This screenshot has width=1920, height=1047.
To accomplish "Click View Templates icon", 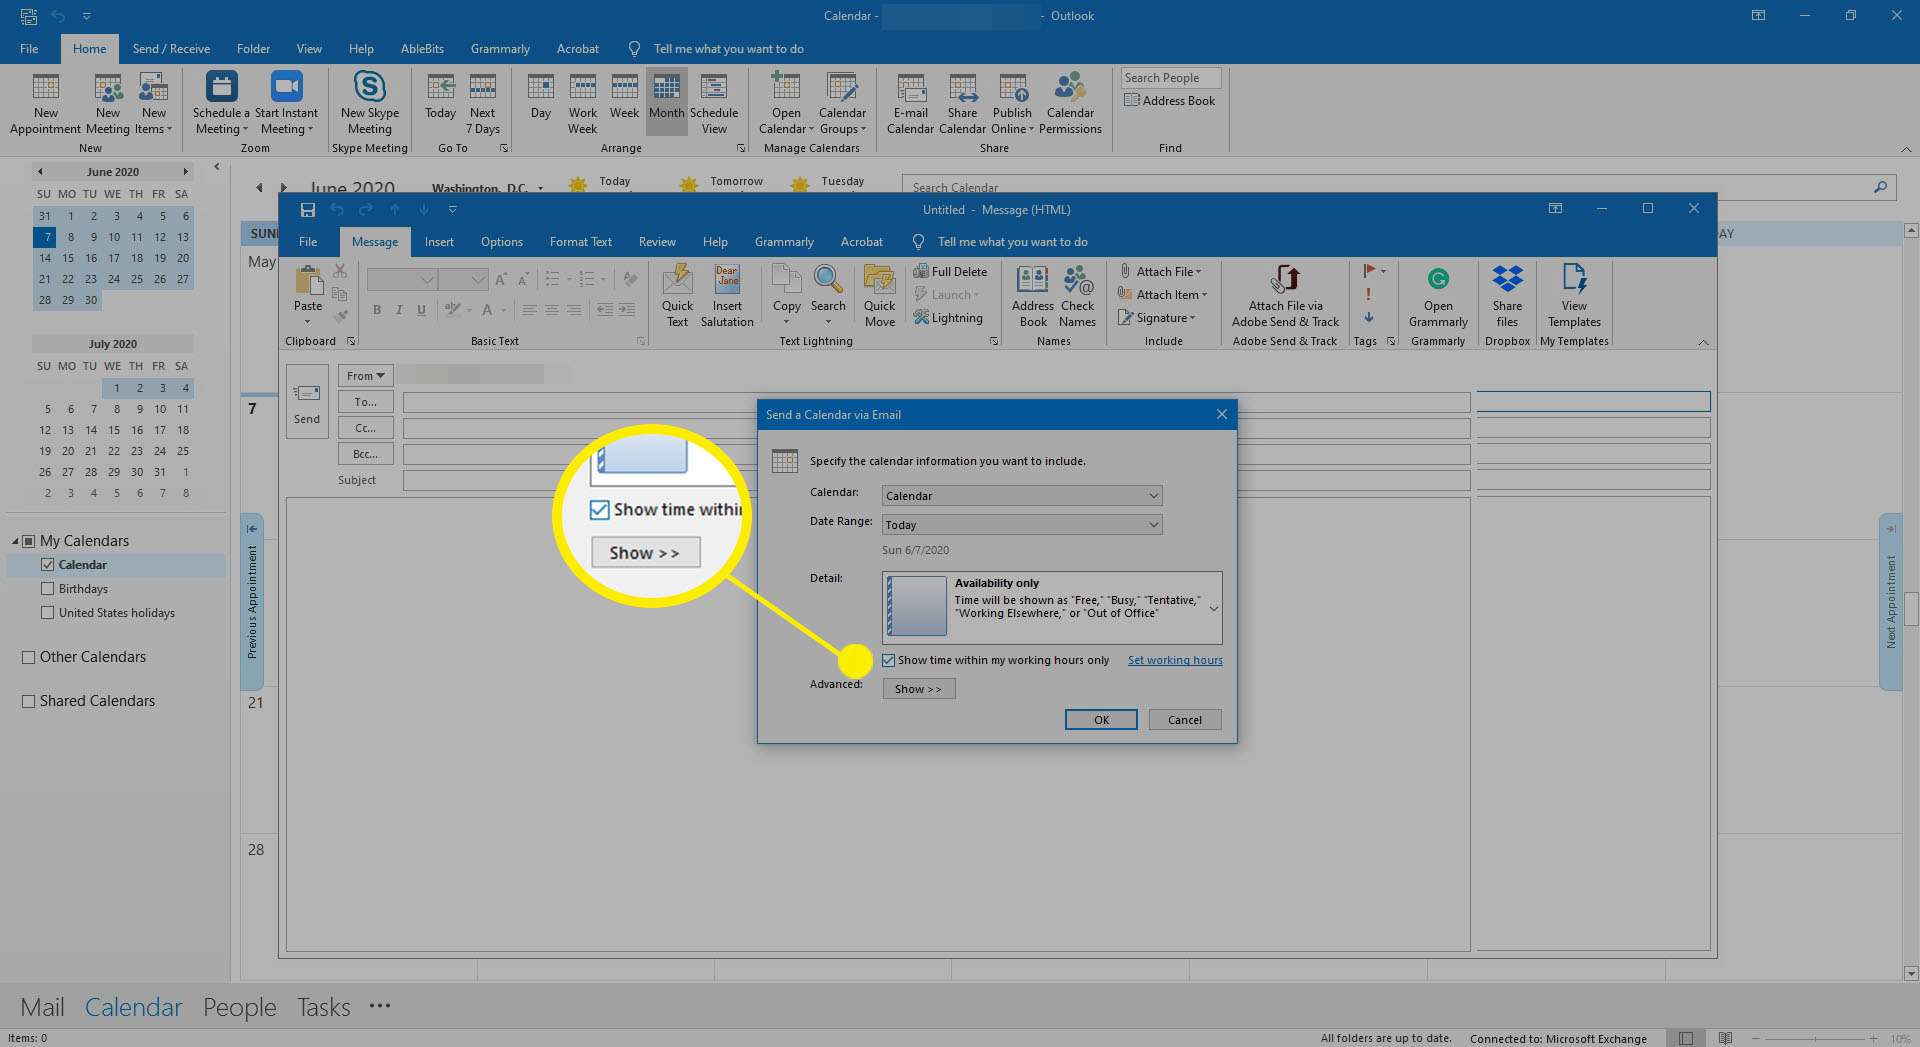I will [1574, 296].
